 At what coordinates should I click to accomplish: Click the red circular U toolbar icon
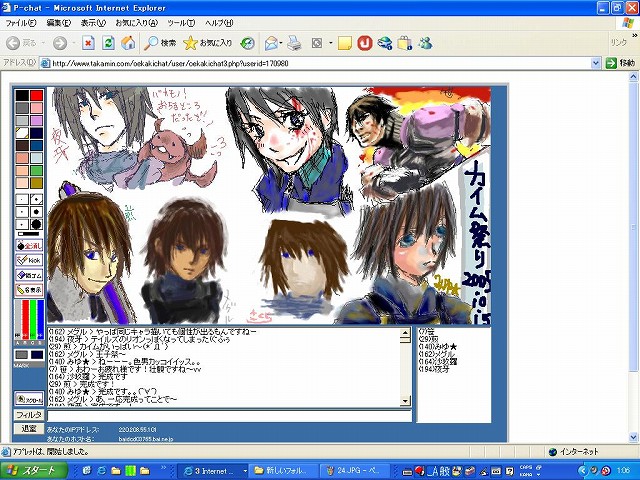(x=365, y=43)
